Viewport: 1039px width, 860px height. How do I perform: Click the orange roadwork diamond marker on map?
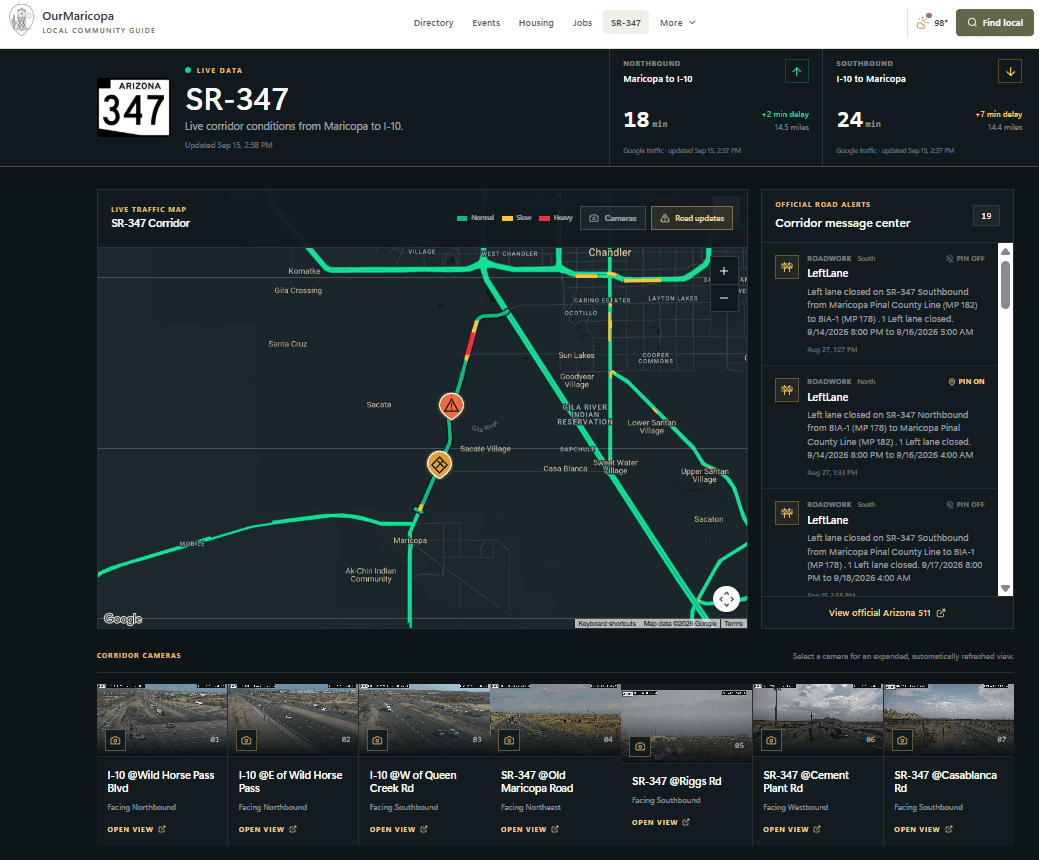439,464
